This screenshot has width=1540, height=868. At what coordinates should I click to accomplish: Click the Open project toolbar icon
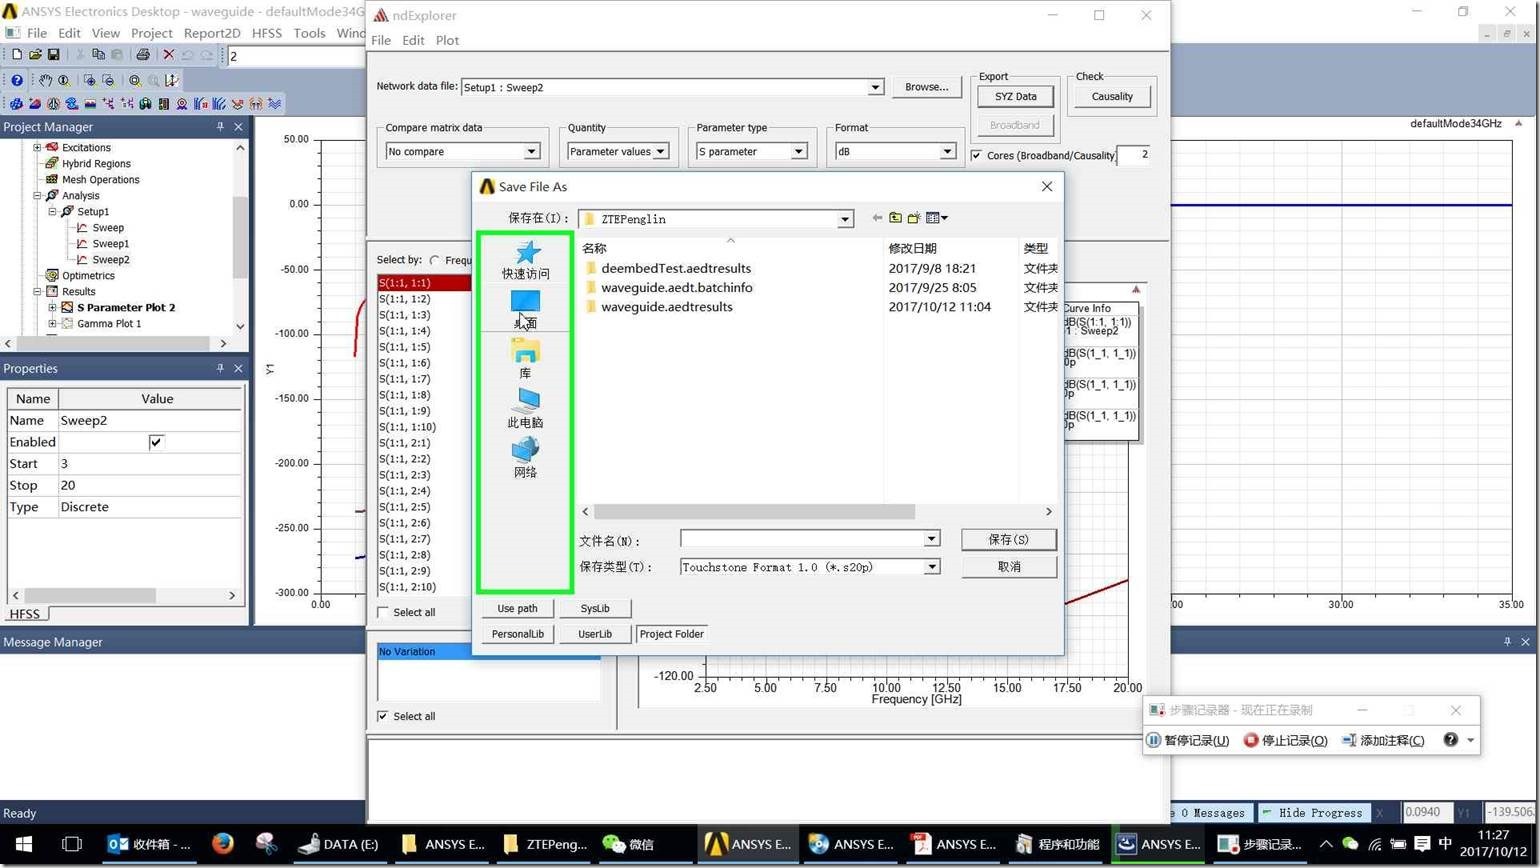pos(35,55)
